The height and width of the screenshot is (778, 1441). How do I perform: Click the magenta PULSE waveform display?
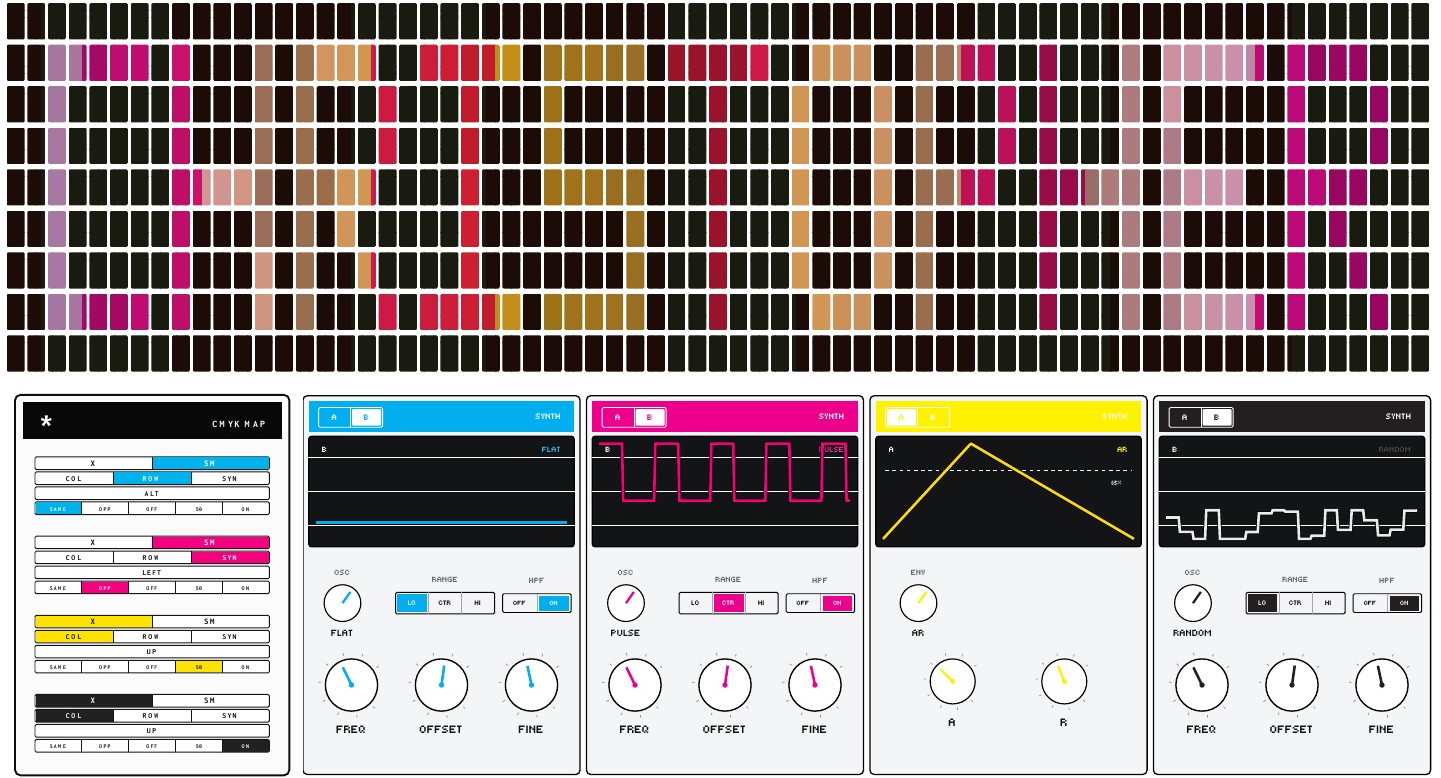pos(725,491)
